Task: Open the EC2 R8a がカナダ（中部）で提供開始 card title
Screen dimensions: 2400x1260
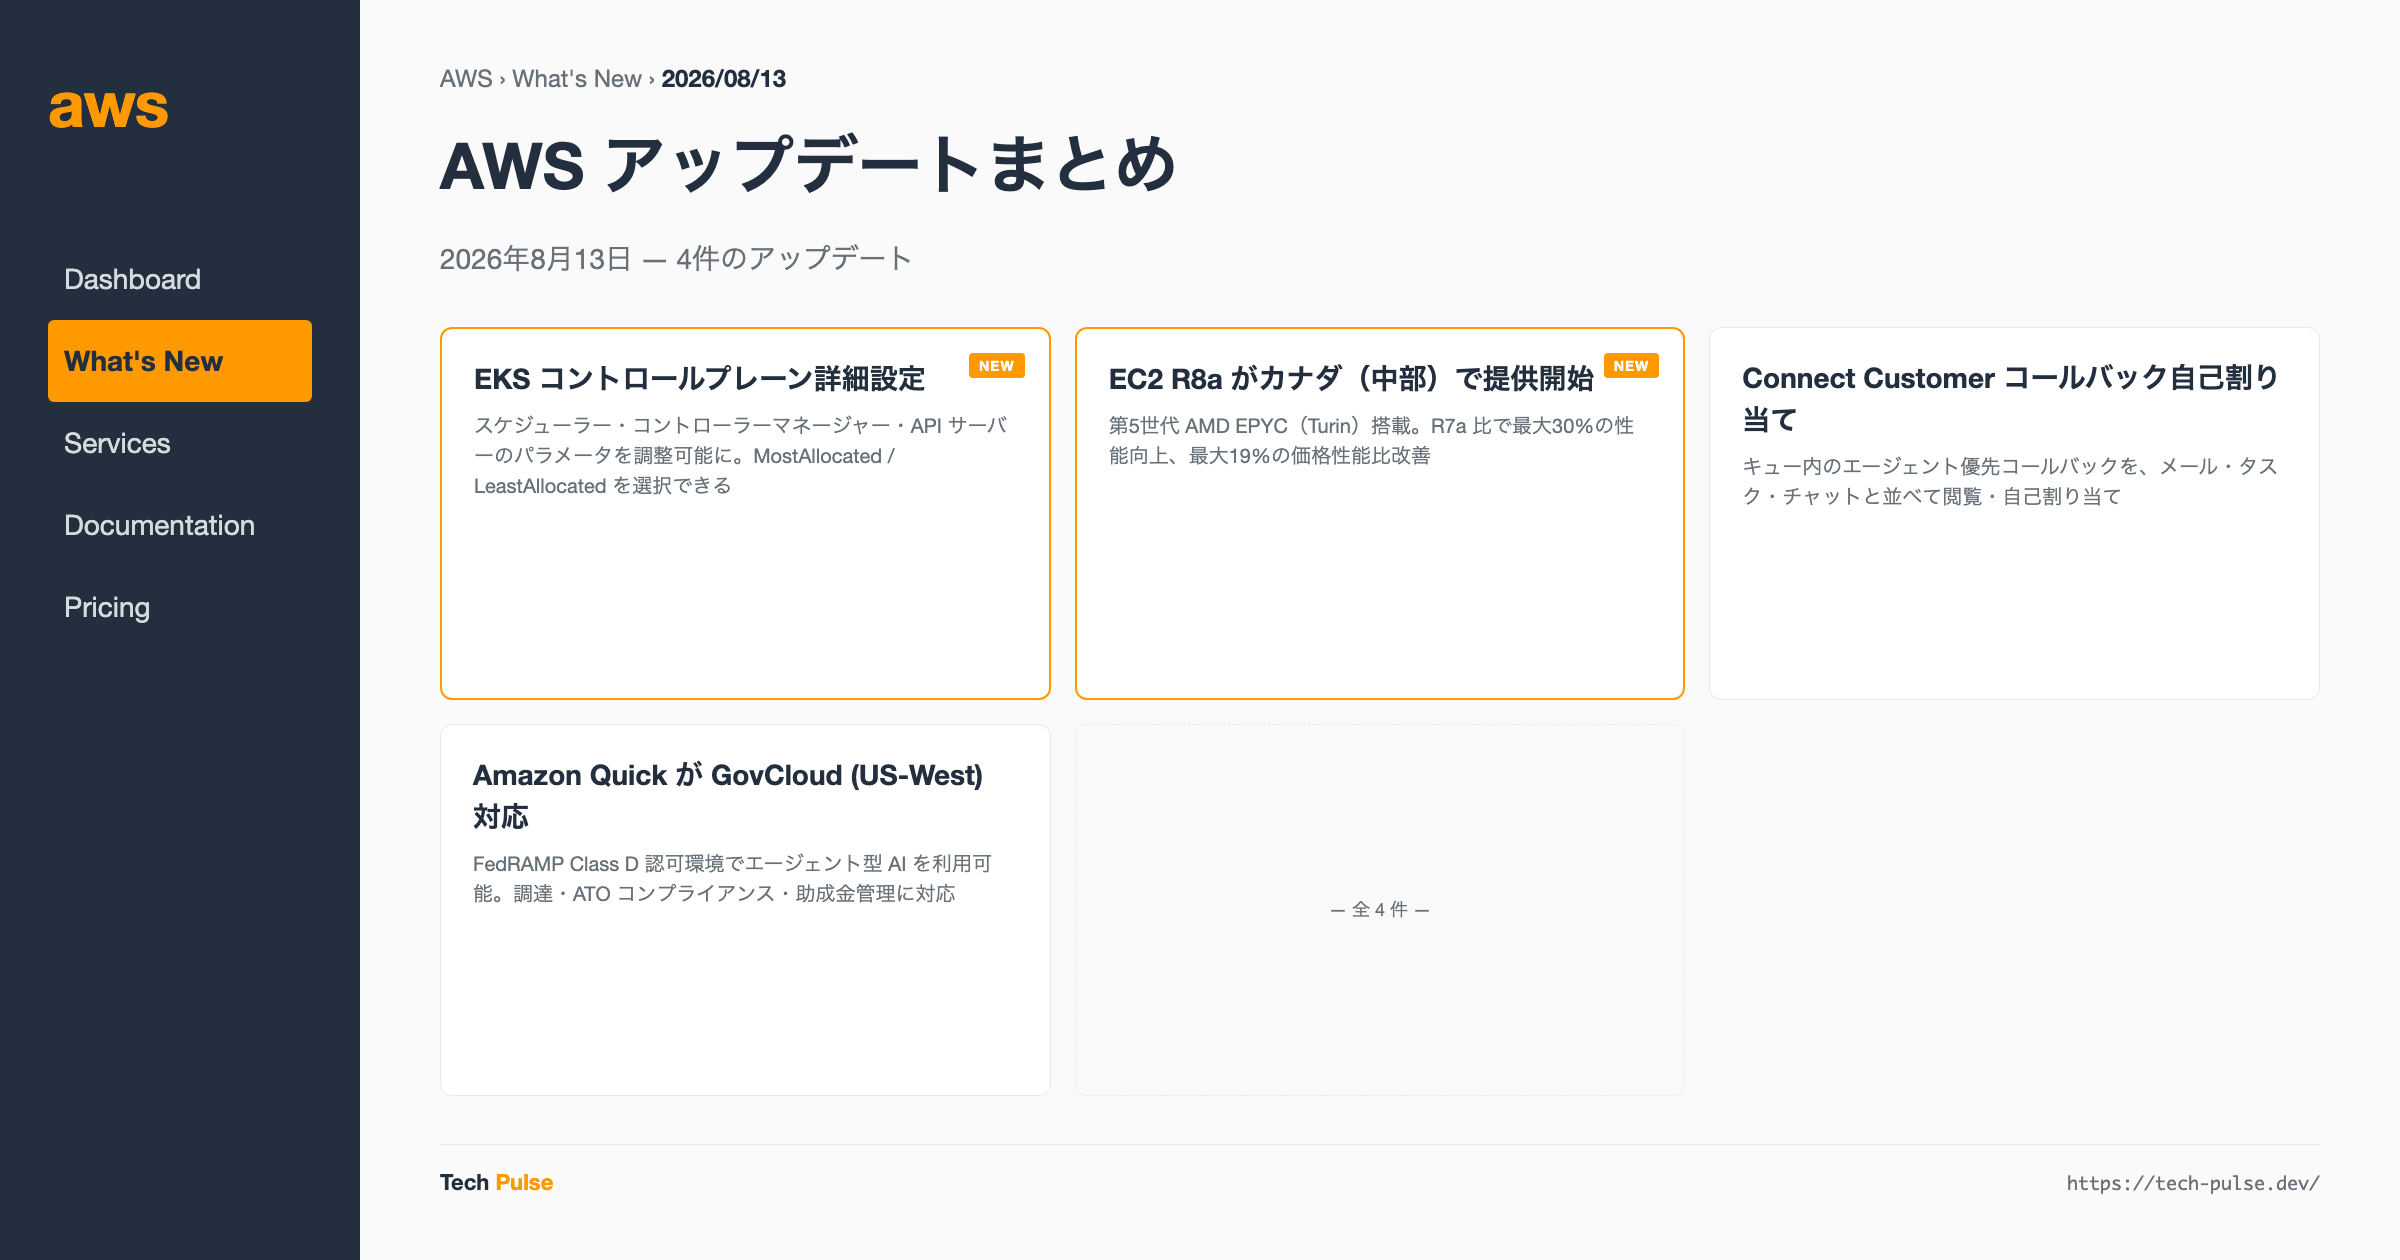Action: click(x=1351, y=379)
